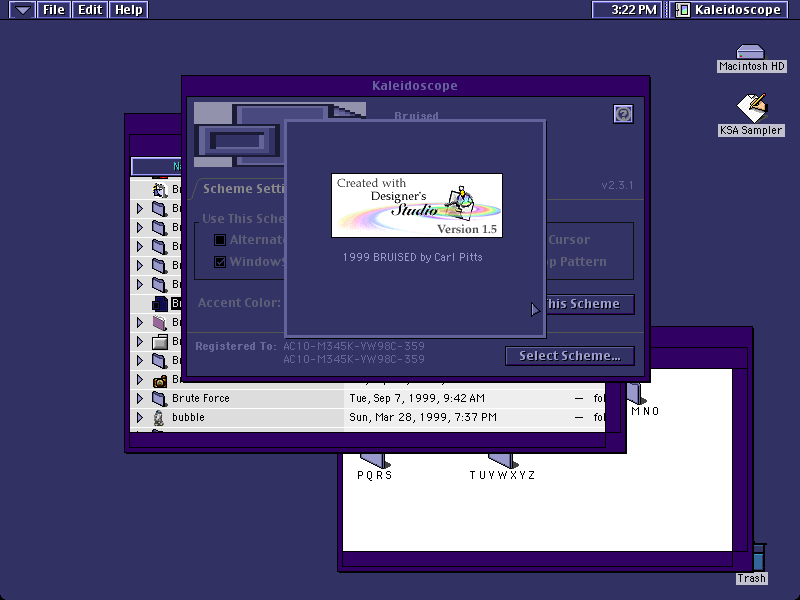The image size is (800, 600).
Task: Click the Name column header in list window
Action: click(x=156, y=166)
